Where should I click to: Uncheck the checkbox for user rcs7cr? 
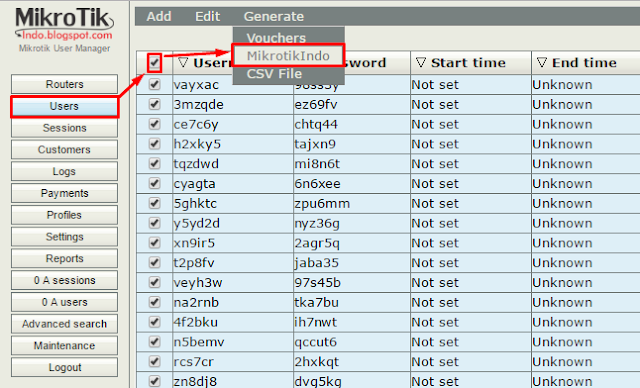point(154,361)
